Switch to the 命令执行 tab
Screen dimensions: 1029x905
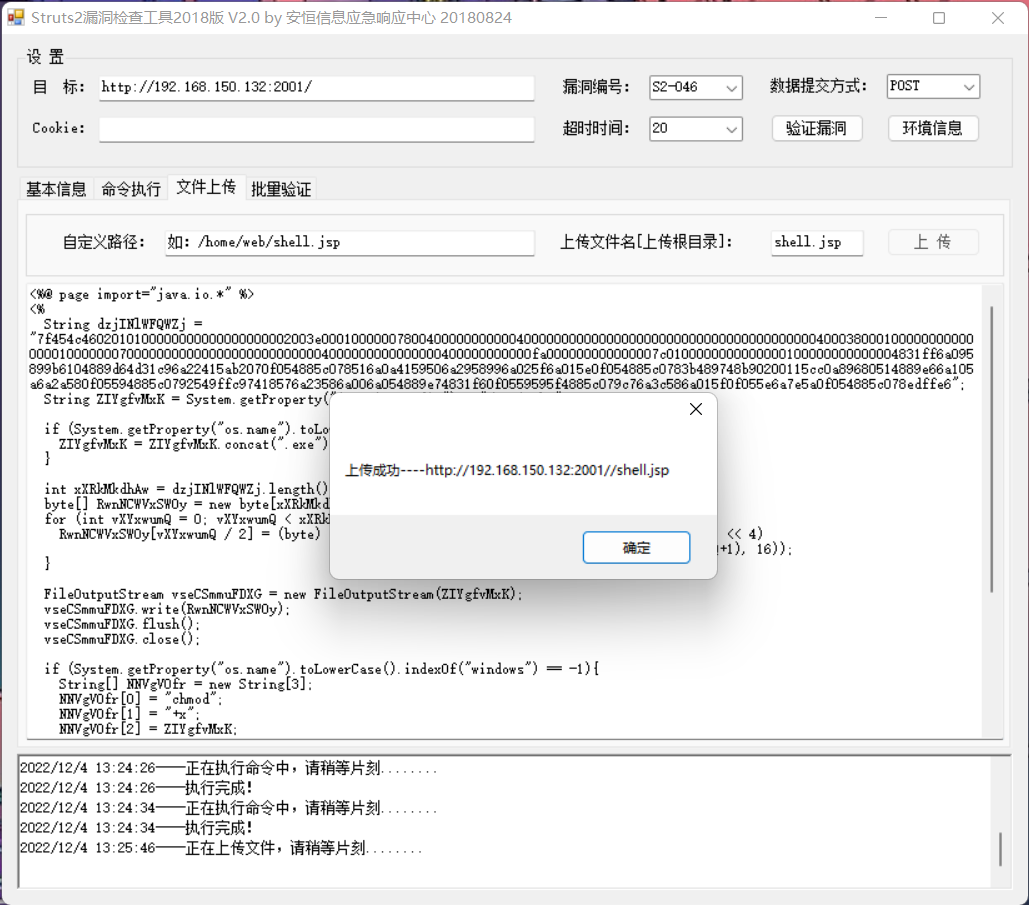point(131,189)
